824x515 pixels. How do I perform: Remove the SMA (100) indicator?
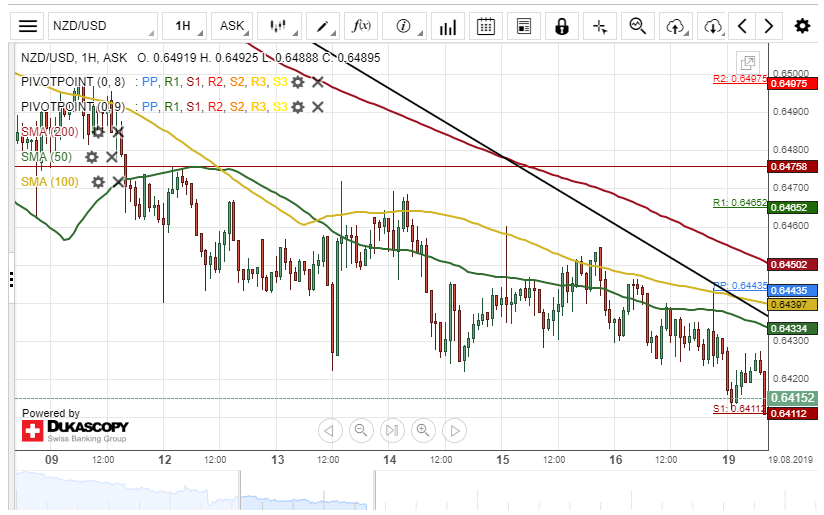pos(118,182)
